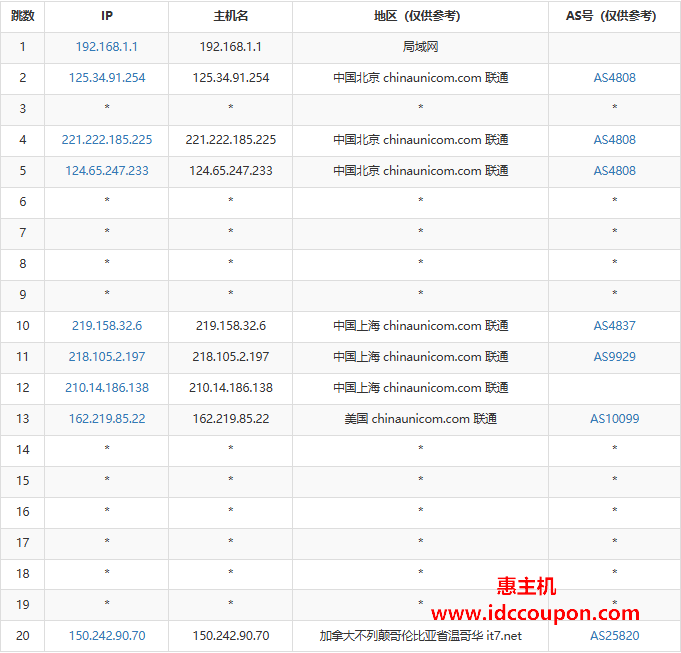The height and width of the screenshot is (653, 681).
Task: Open the AS4808 link in hop 4 row
Action: pos(614,140)
